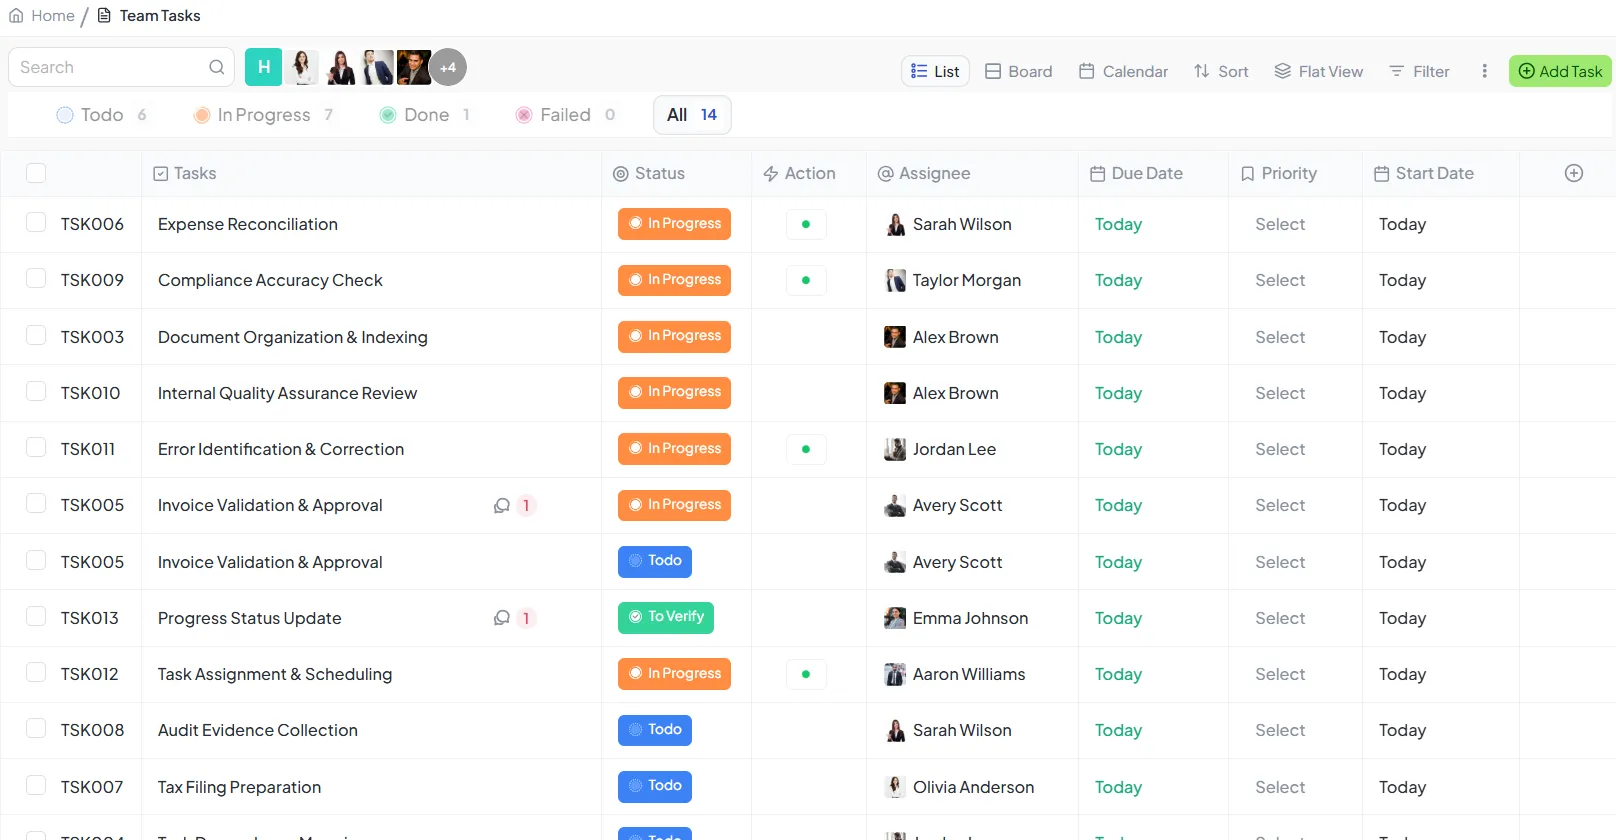Viewport: 1616px width, 840px height.
Task: Check the TSK006 row checkbox
Action: pos(36,222)
